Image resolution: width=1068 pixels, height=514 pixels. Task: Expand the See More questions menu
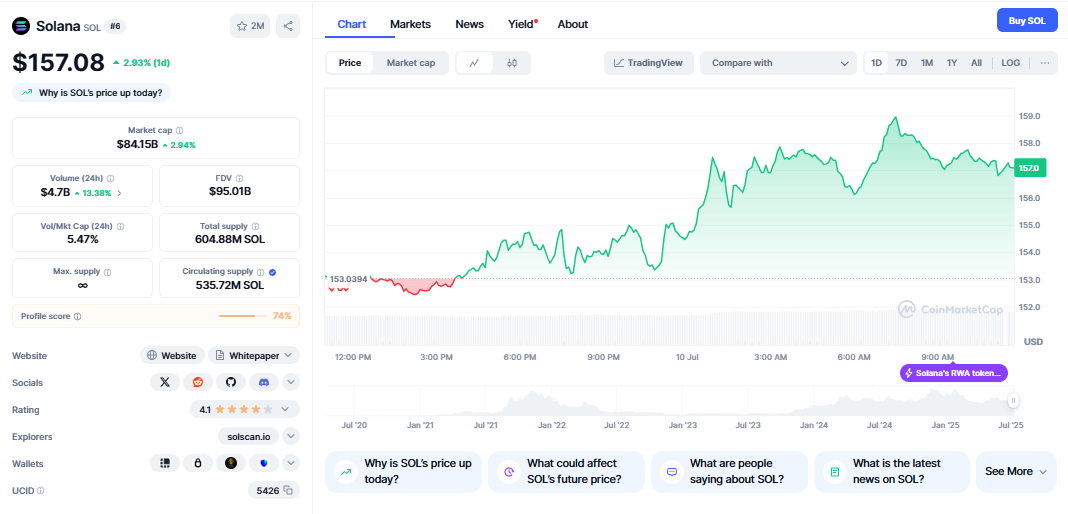pos(1016,472)
